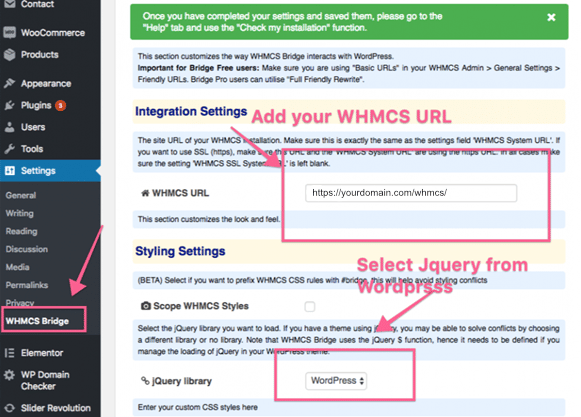The image size is (581, 417).
Task: Click the Users person icon
Action: (x=10, y=127)
